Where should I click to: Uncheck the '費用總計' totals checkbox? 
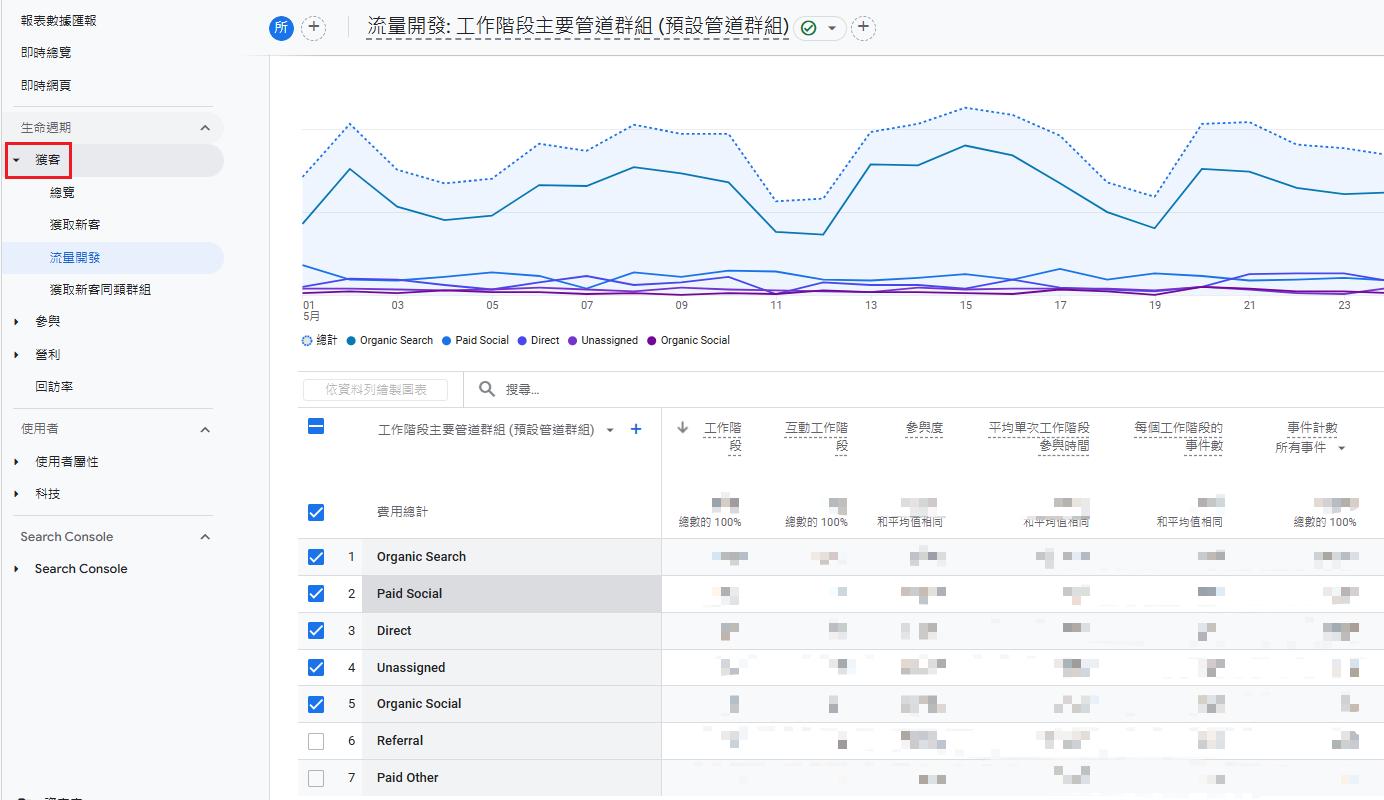coord(316,512)
